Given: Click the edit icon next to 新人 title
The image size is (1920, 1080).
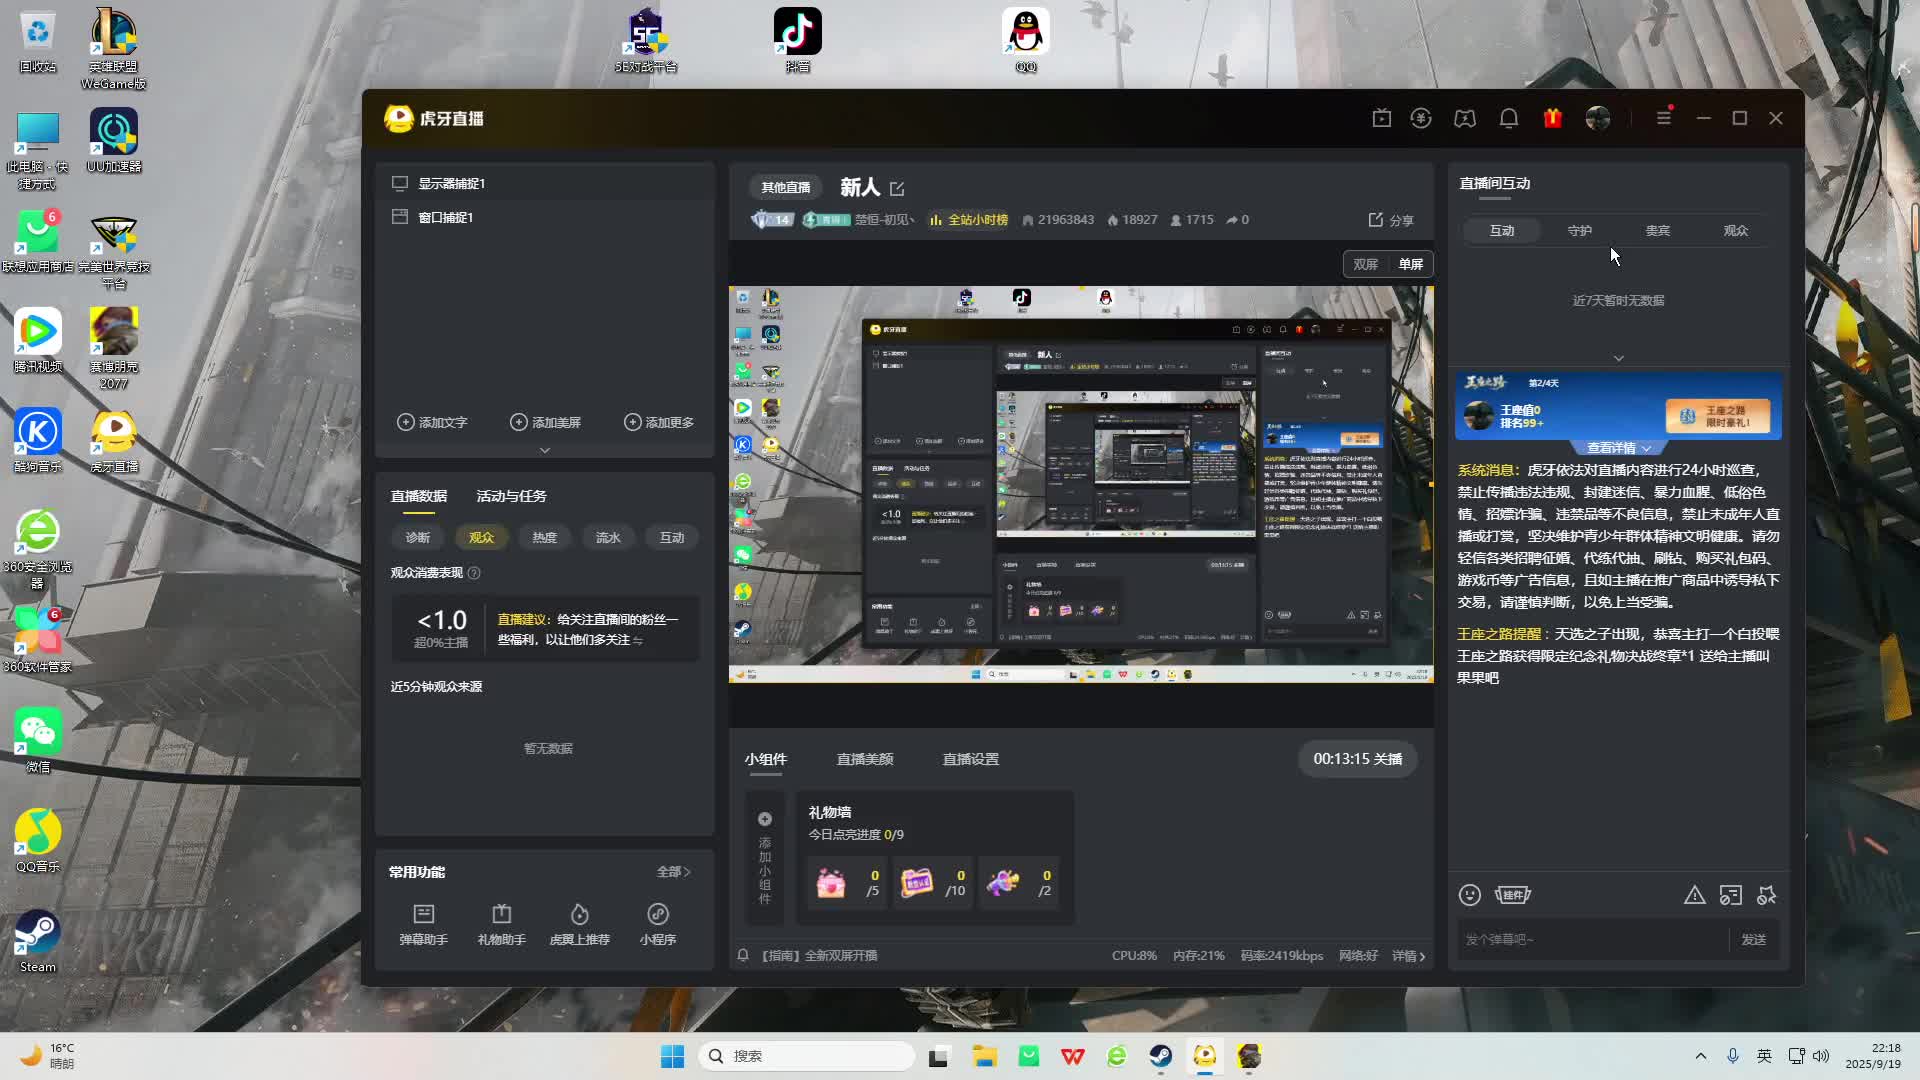Looking at the screenshot, I should point(897,189).
